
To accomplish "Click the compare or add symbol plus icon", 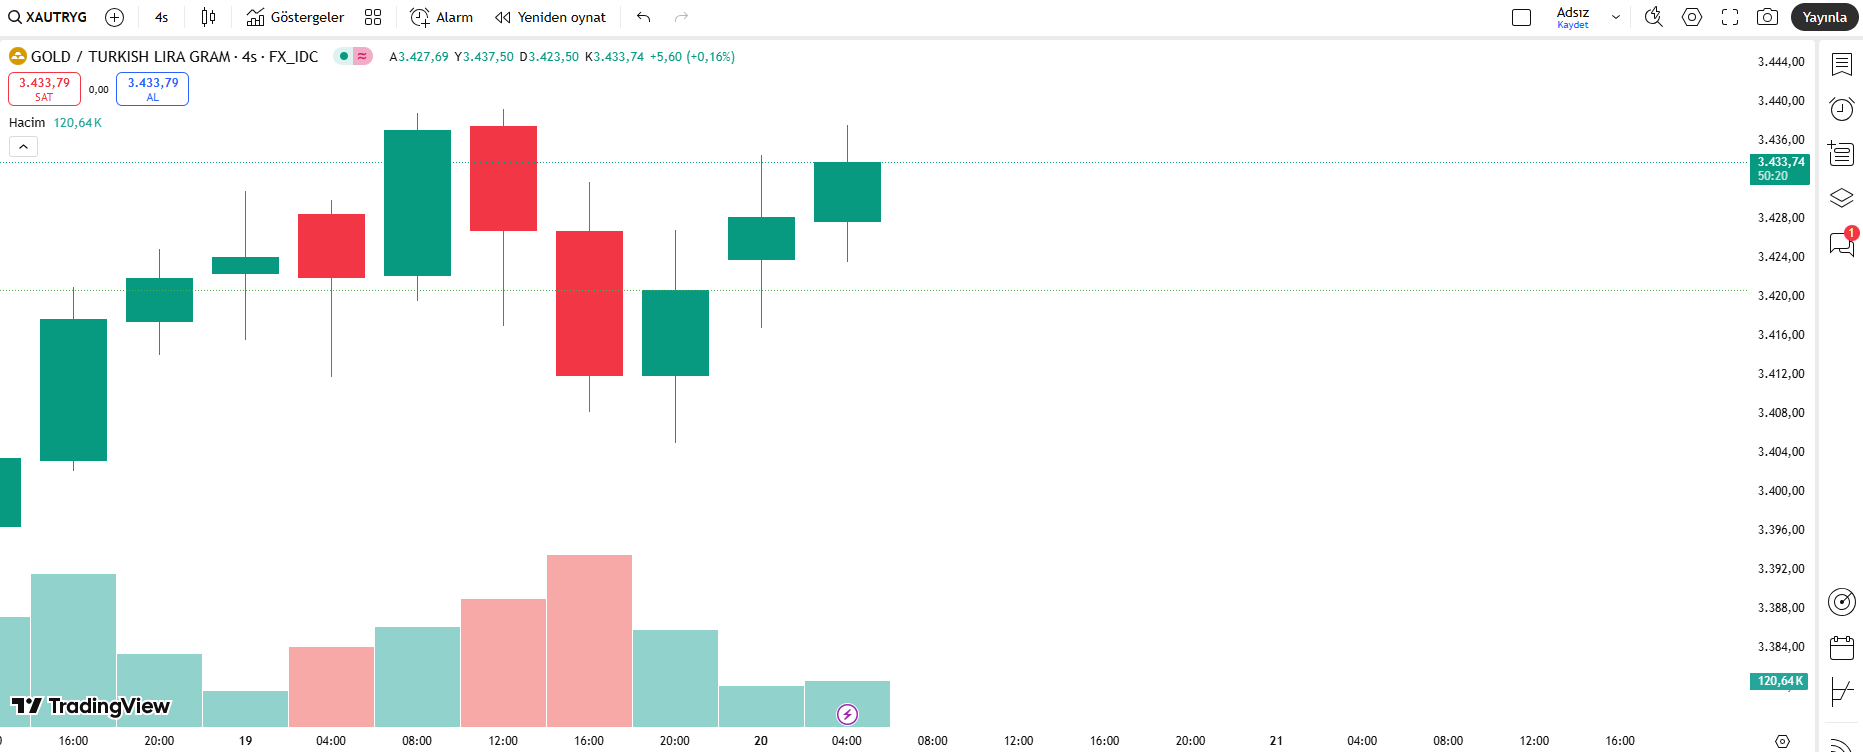I will (x=115, y=17).
